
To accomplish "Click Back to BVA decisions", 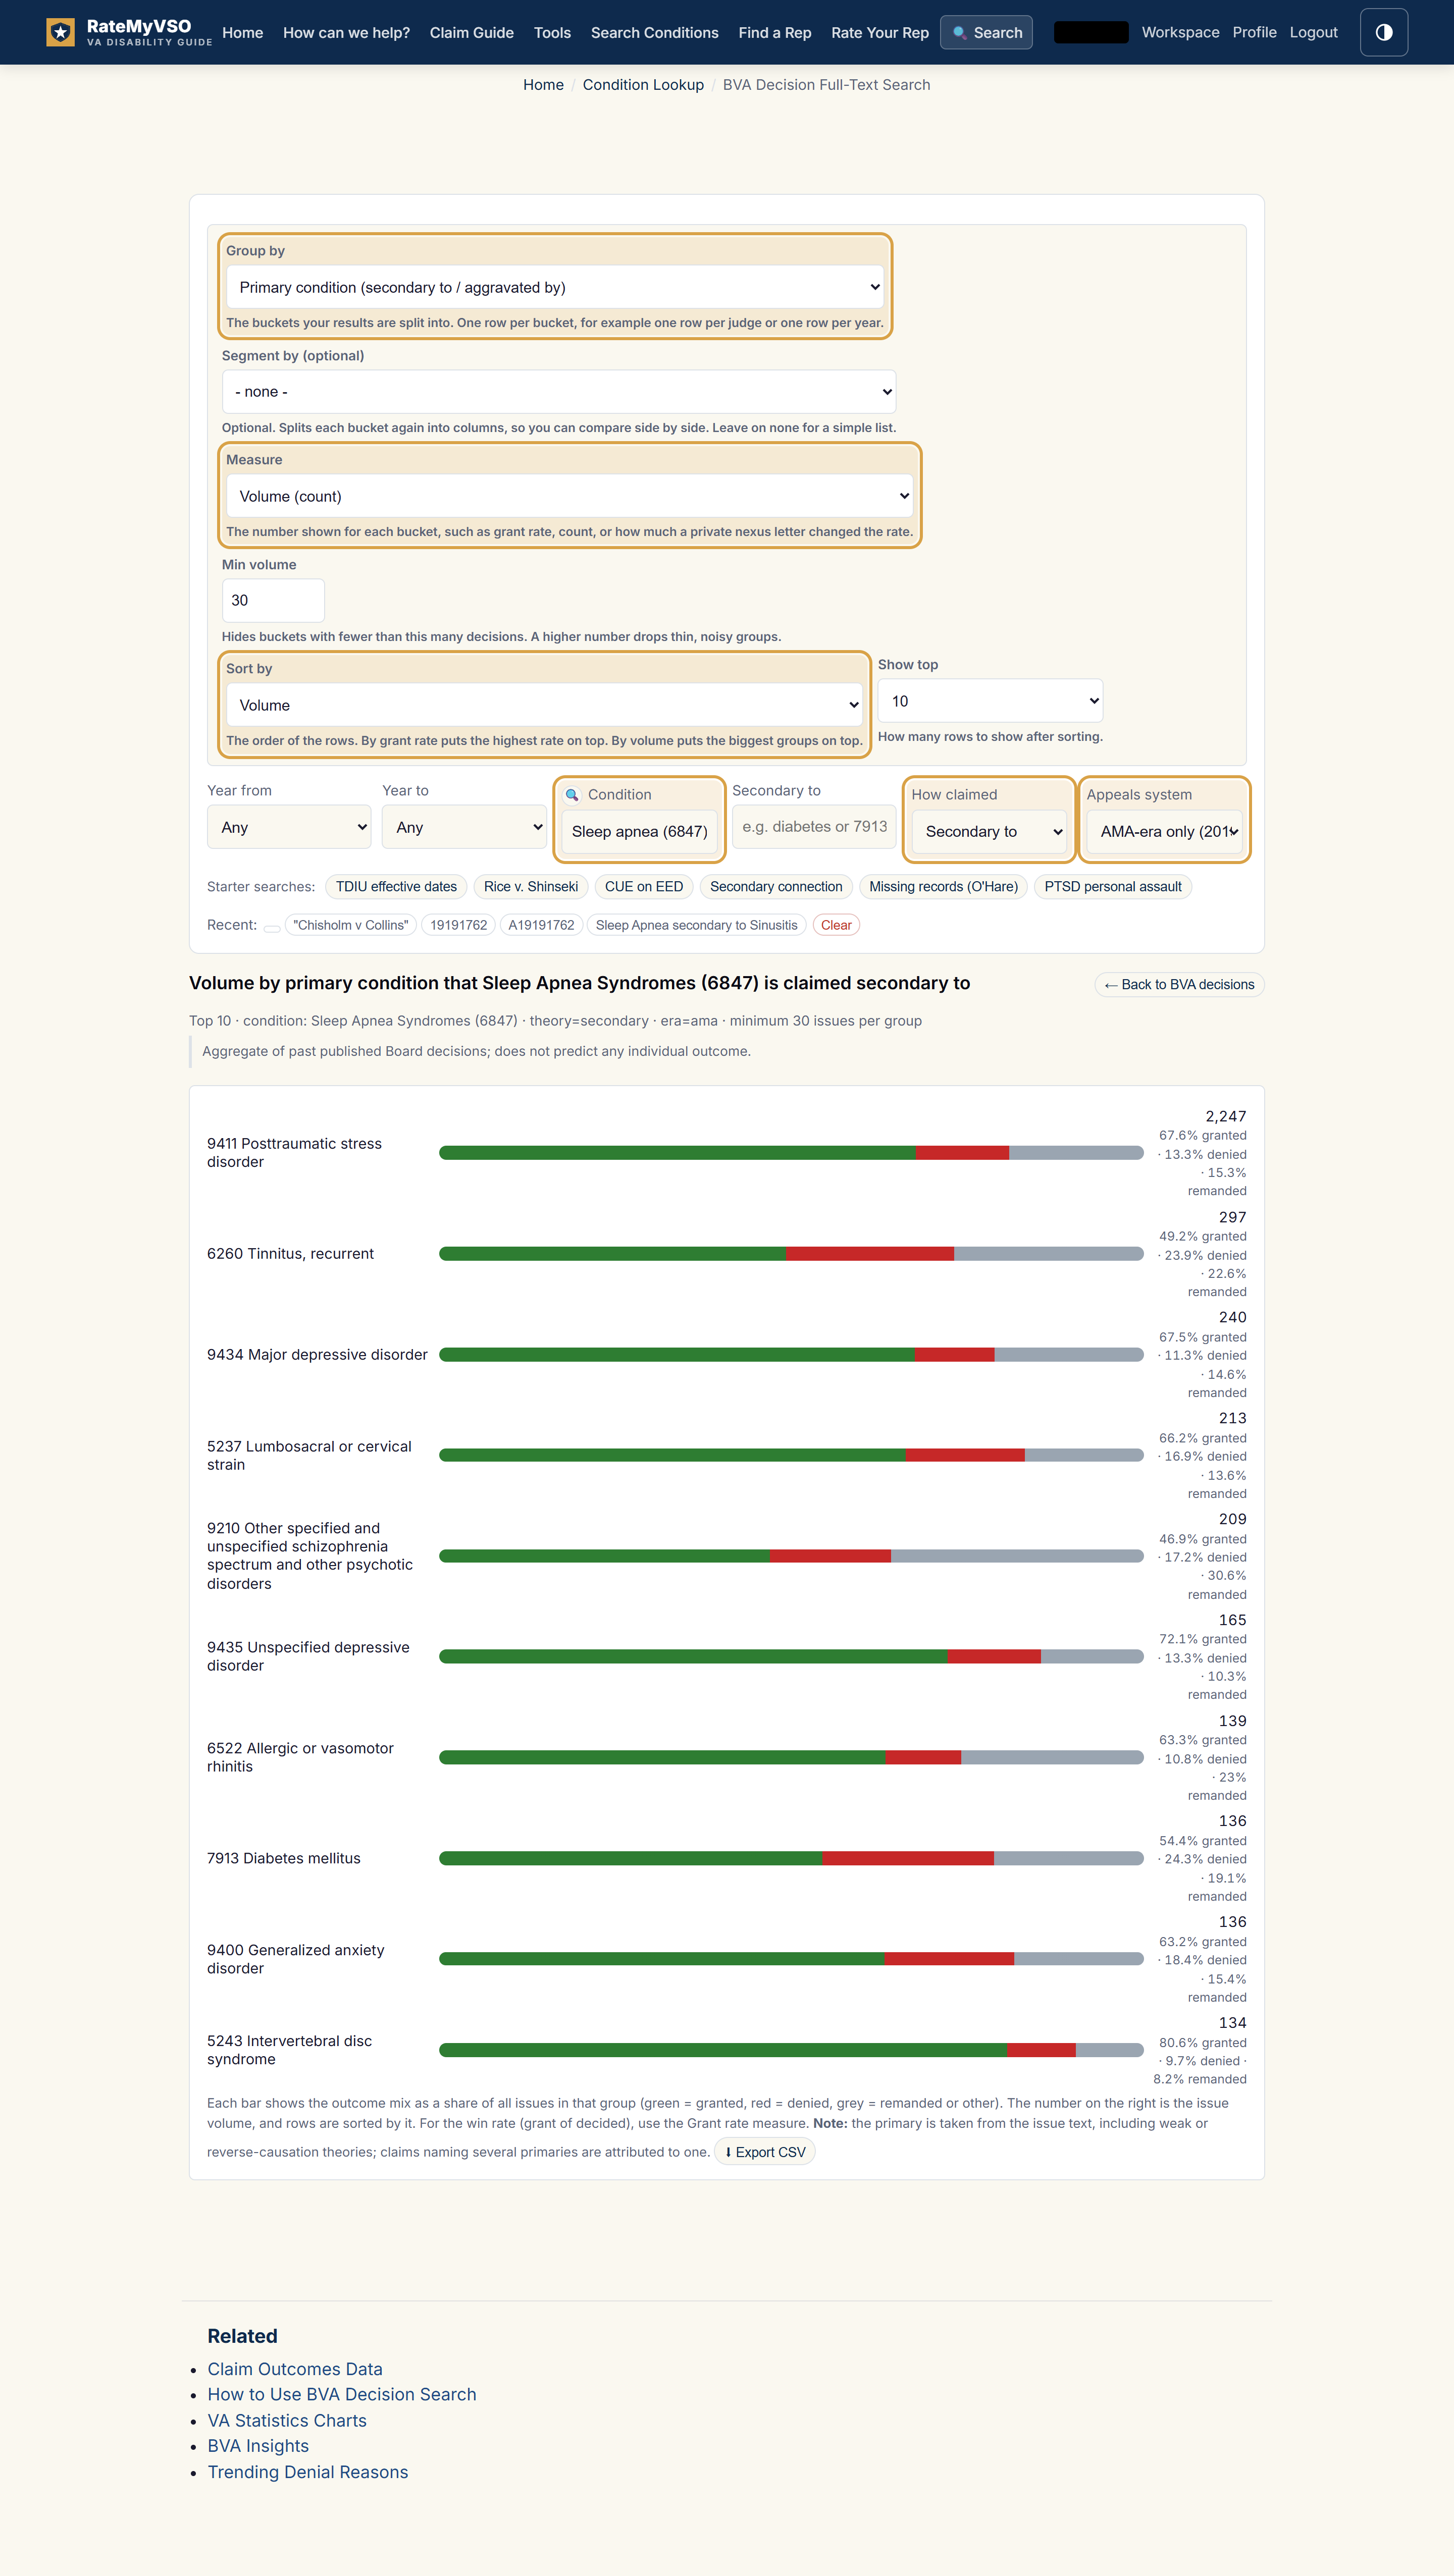I will coord(1179,985).
